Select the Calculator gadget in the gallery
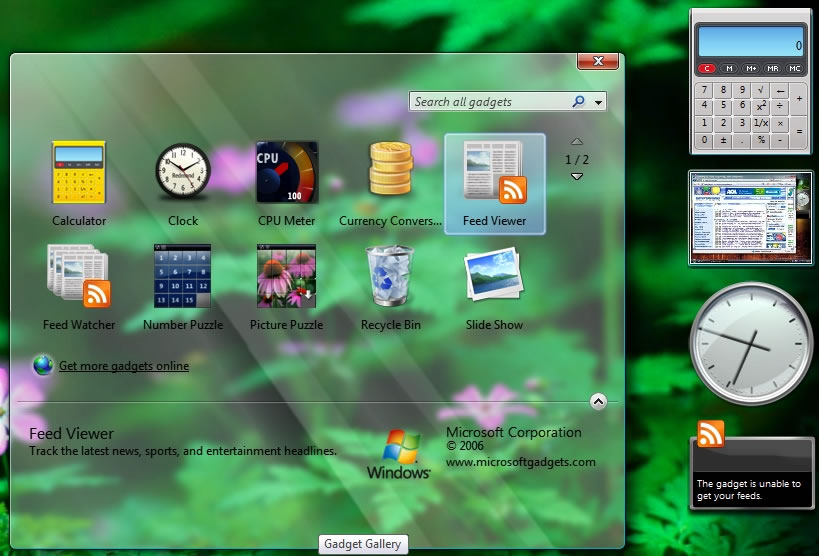Image resolution: width=819 pixels, height=556 pixels. coord(79,183)
